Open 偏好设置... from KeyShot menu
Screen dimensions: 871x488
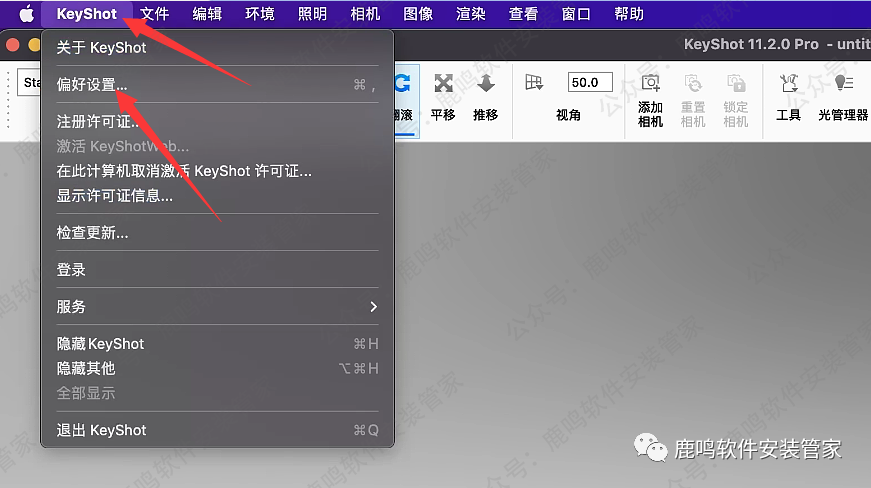click(92, 85)
